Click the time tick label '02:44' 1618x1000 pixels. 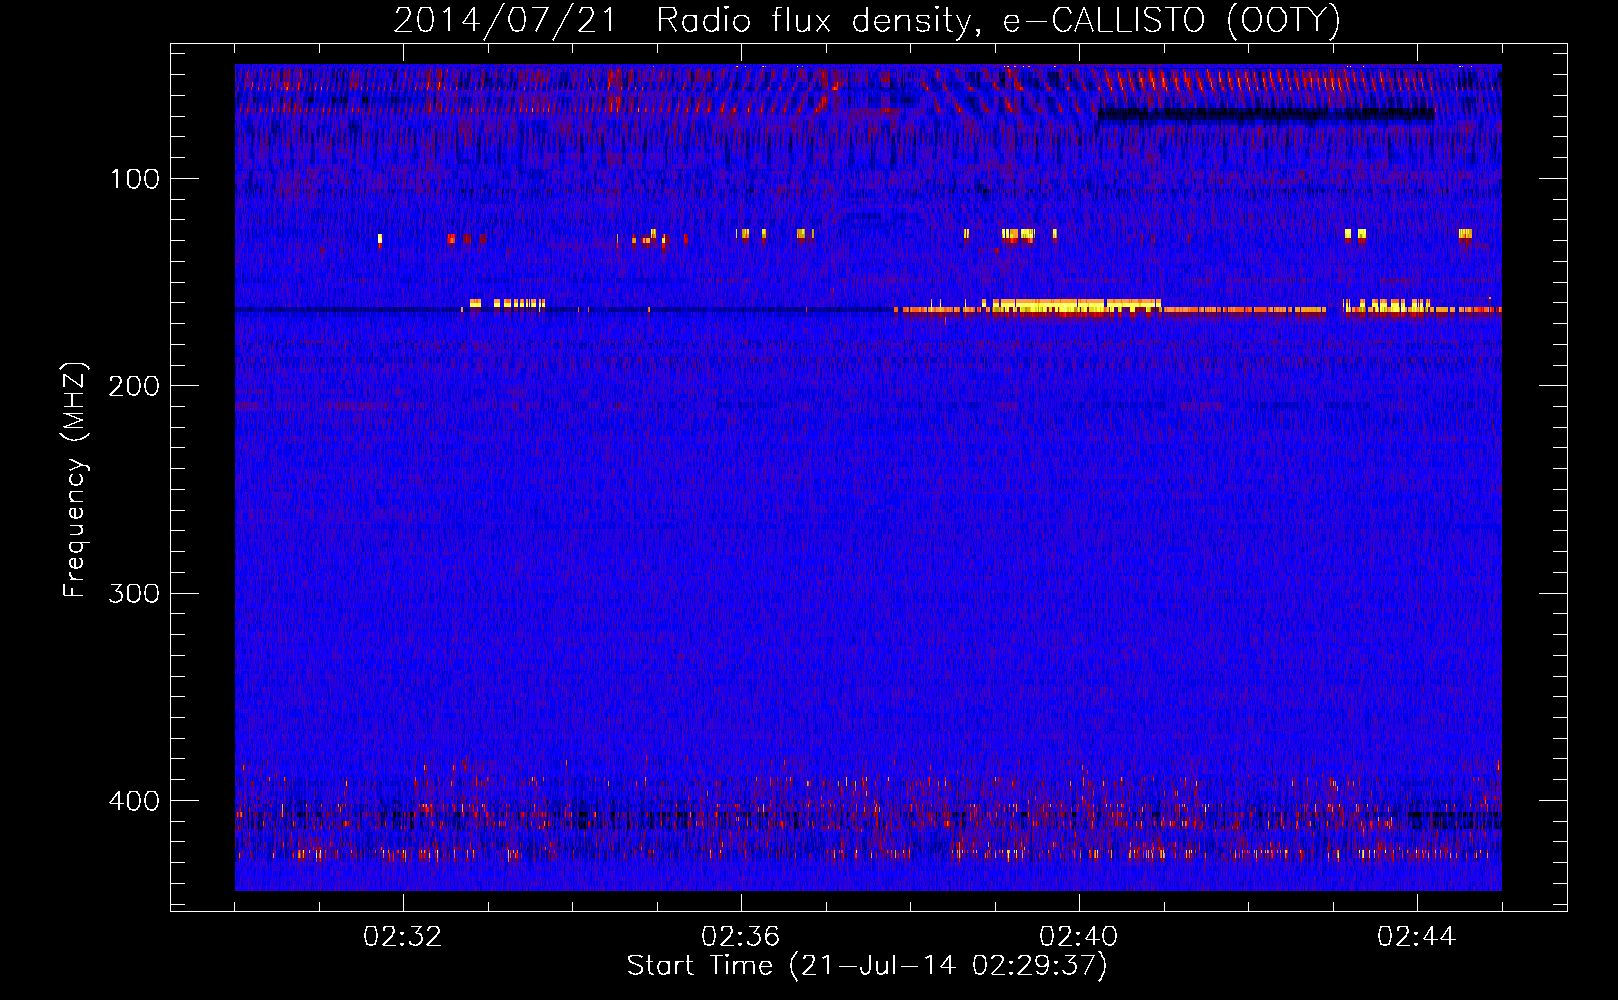tap(1417, 937)
